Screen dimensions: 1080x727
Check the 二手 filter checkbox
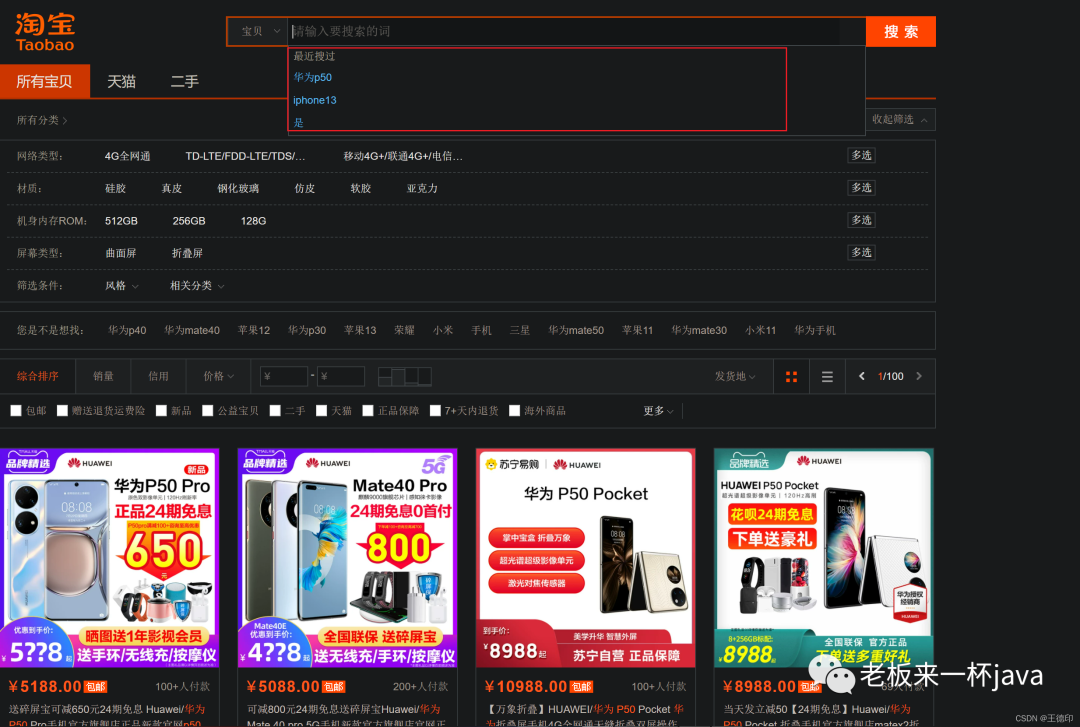click(x=275, y=411)
